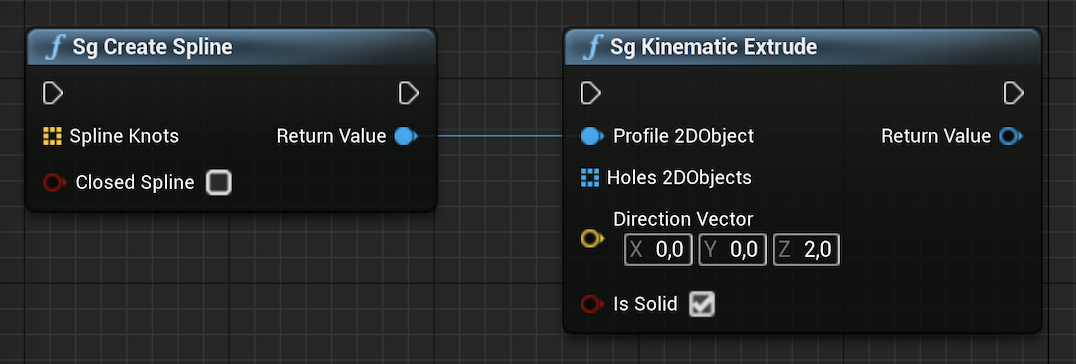Image resolution: width=1076 pixels, height=364 pixels.
Task: Click the Sg Create Spline output execution pin
Action: (x=409, y=93)
